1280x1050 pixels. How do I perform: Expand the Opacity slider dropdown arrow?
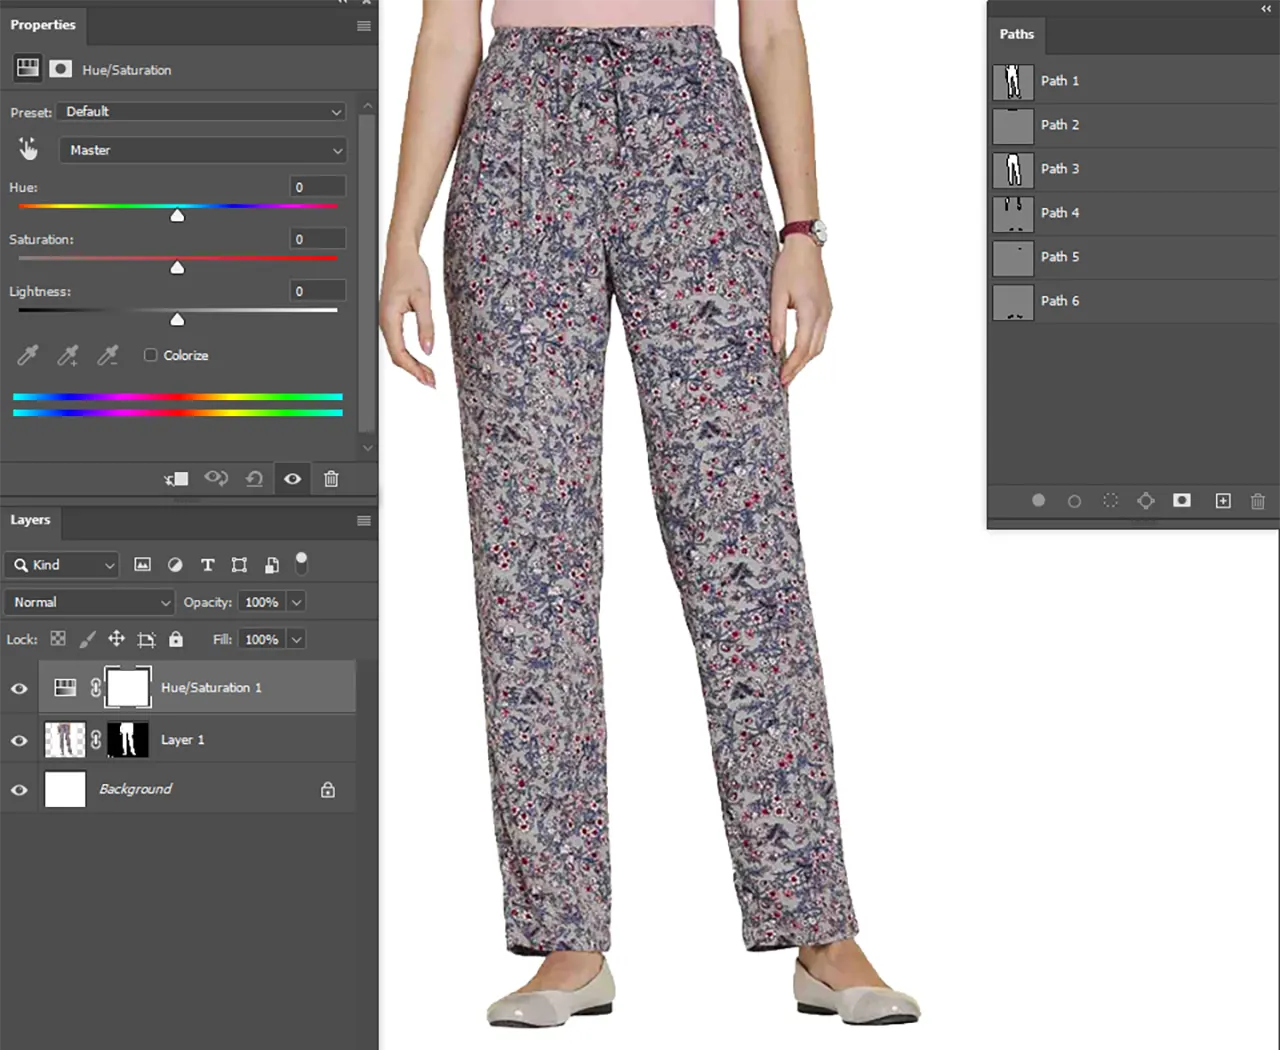pyautogui.click(x=297, y=602)
